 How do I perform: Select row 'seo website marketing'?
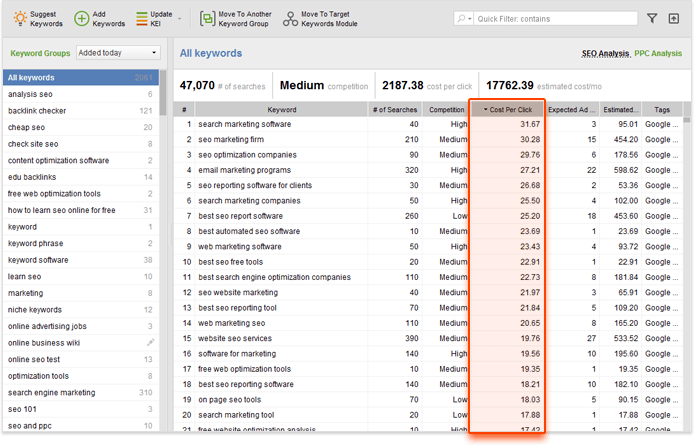[428, 292]
